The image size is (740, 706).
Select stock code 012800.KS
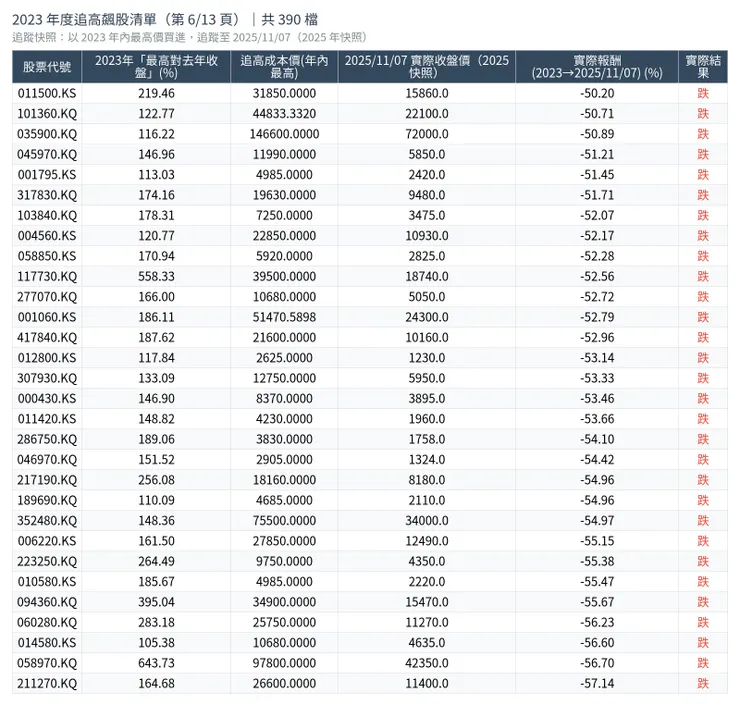[47, 358]
